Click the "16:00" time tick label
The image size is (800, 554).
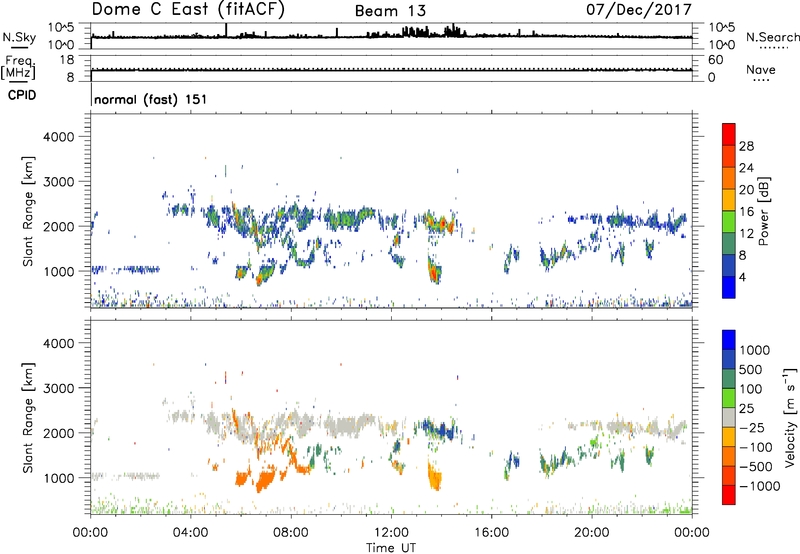click(x=491, y=533)
